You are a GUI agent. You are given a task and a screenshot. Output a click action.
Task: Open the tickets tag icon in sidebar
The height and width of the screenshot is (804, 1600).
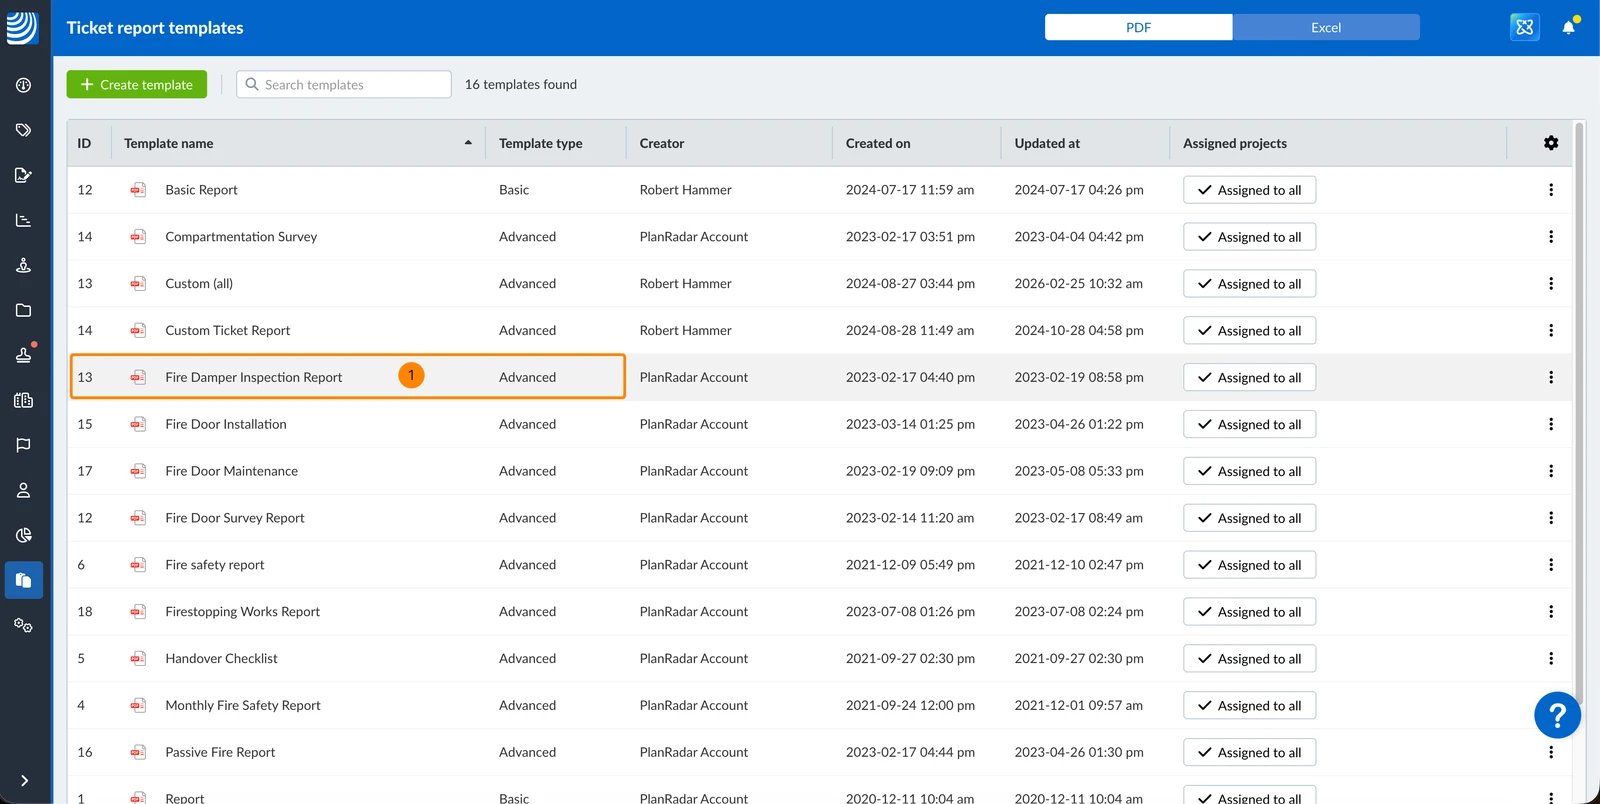[23, 130]
